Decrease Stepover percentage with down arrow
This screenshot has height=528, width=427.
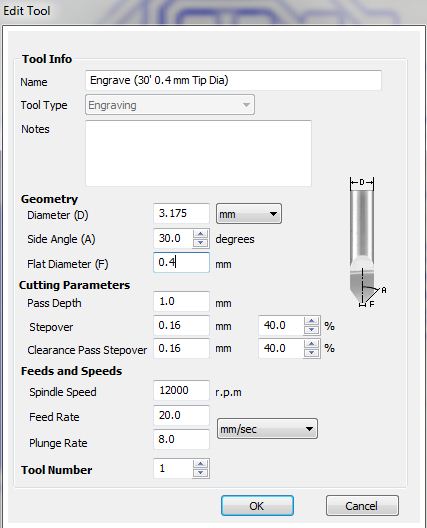[x=312, y=329]
